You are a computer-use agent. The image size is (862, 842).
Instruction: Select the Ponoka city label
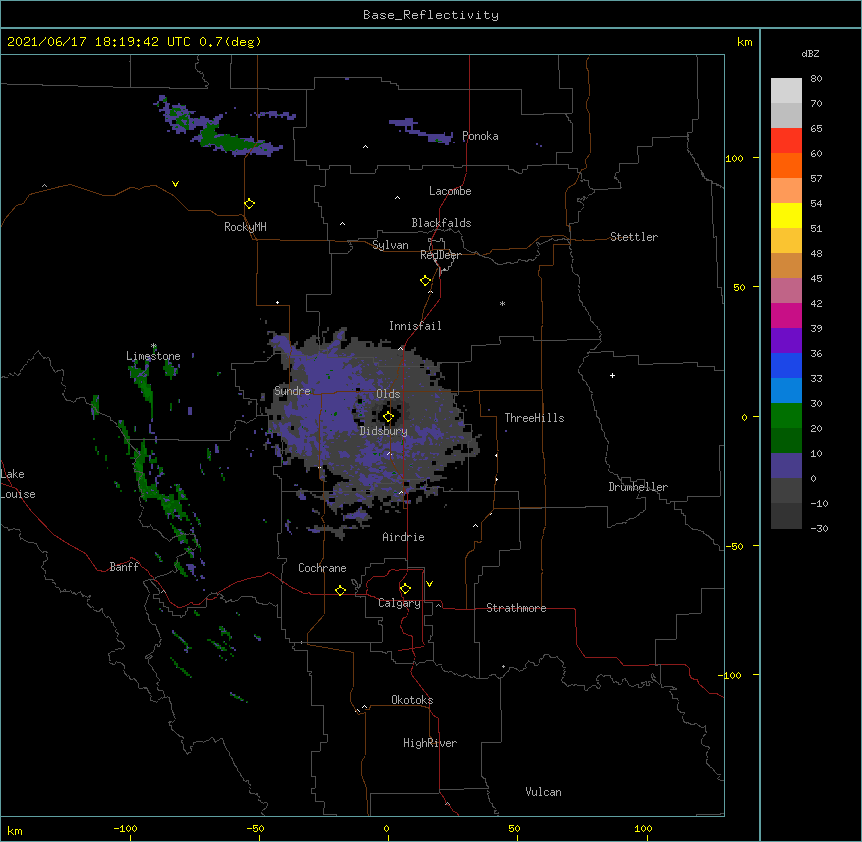[x=480, y=136]
